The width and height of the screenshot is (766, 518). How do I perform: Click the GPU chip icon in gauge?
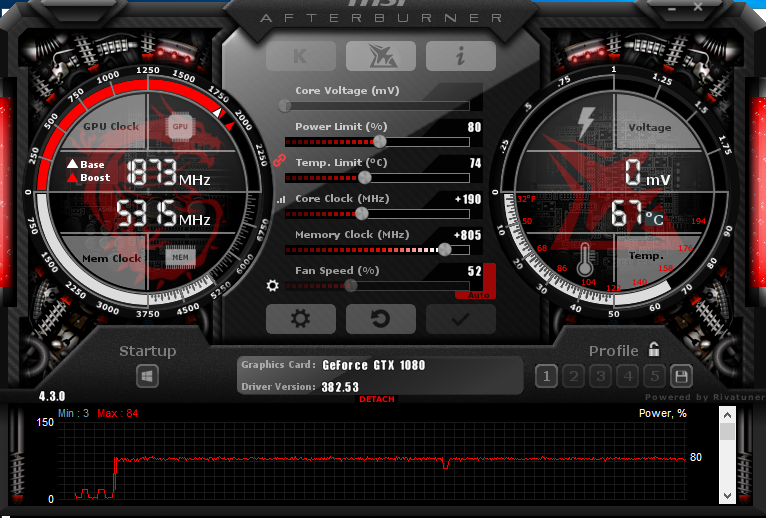[180, 126]
